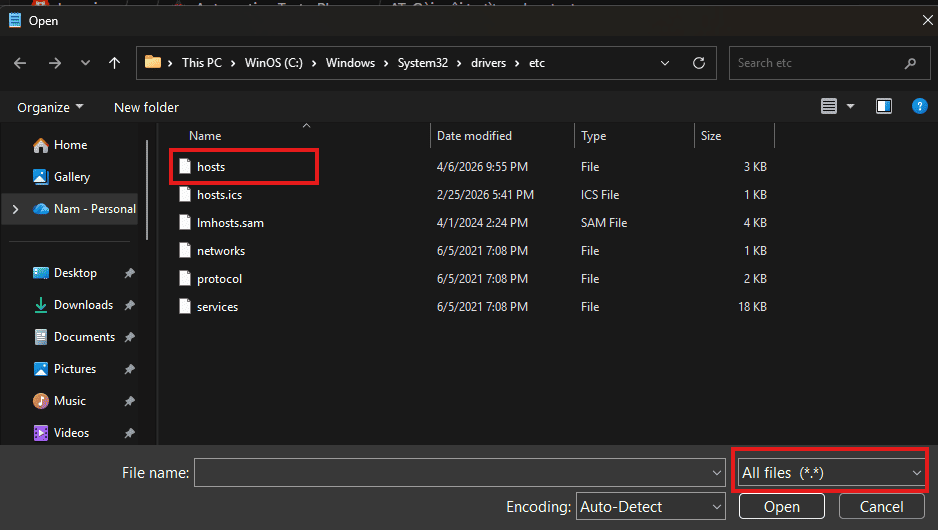The image size is (938, 530).
Task: Click the lmhosts.sam file icon
Action: tap(185, 223)
